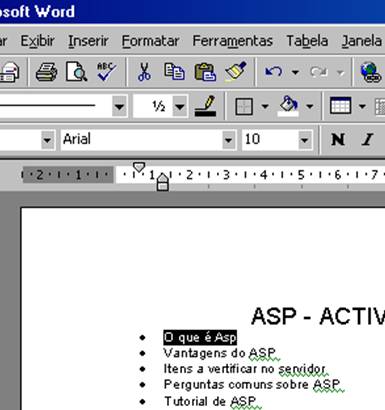385x410 pixels.
Task: Open the Inserir menu
Action: (88, 41)
